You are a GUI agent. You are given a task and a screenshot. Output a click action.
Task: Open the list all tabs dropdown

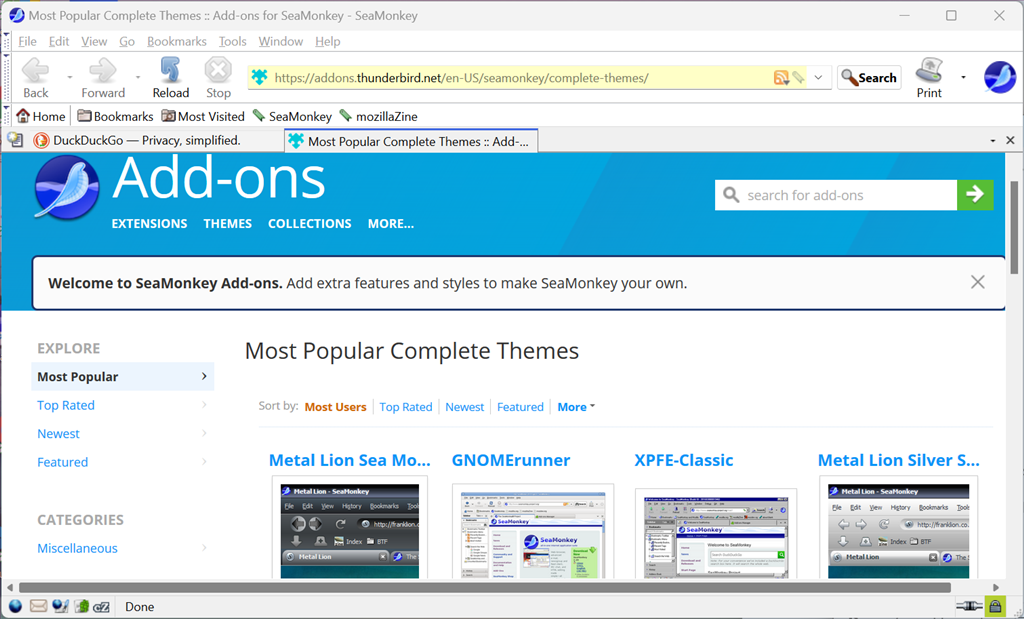coord(993,140)
